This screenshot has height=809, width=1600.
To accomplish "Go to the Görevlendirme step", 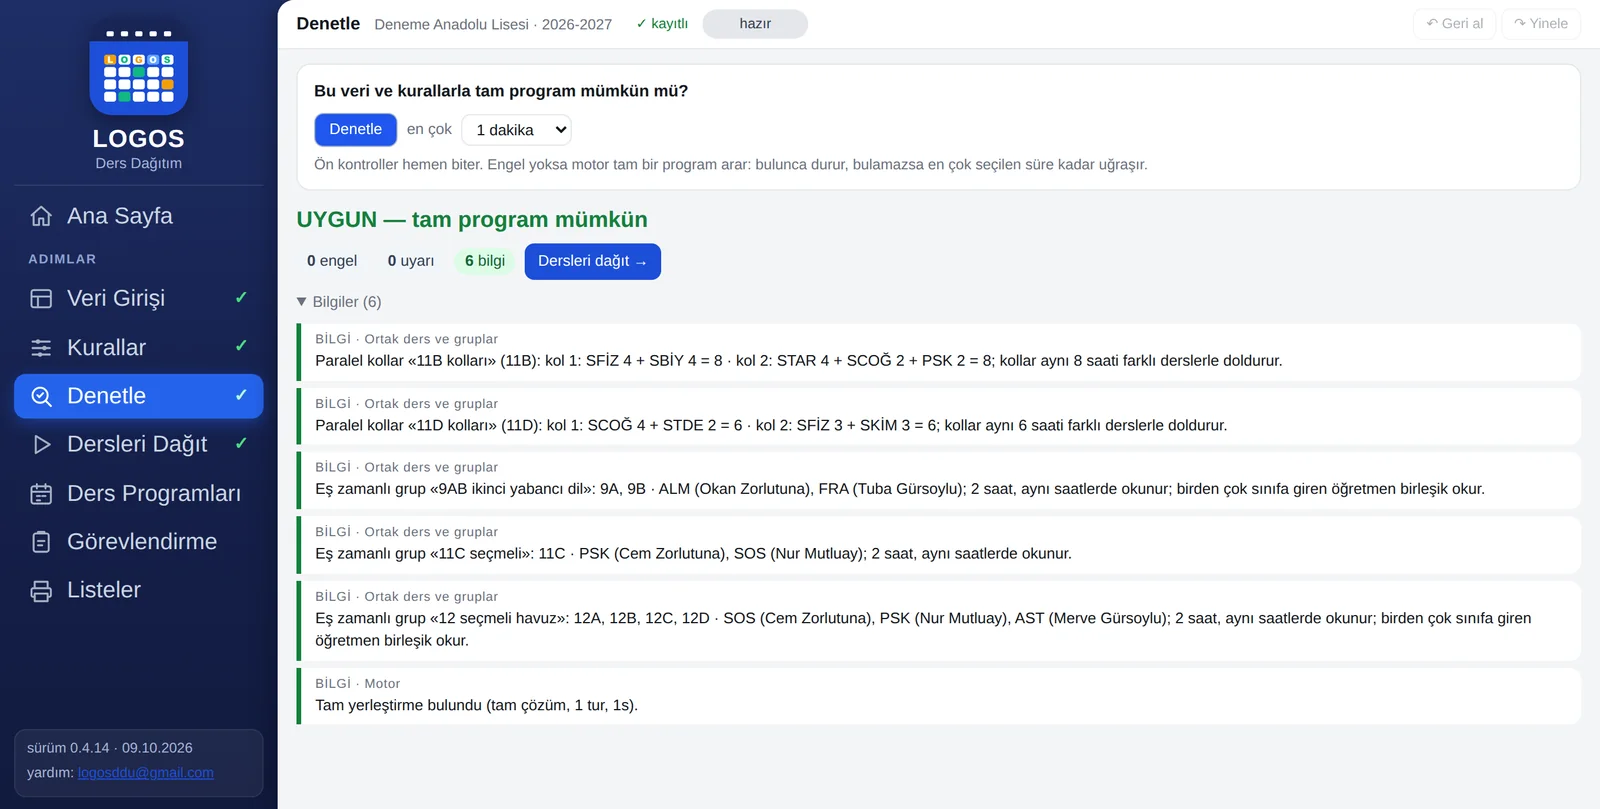I will coord(139,542).
